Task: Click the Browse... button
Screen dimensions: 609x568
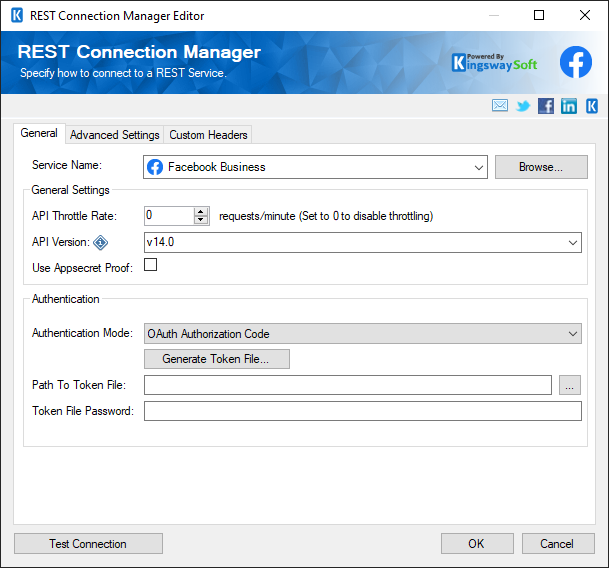Action: (541, 167)
